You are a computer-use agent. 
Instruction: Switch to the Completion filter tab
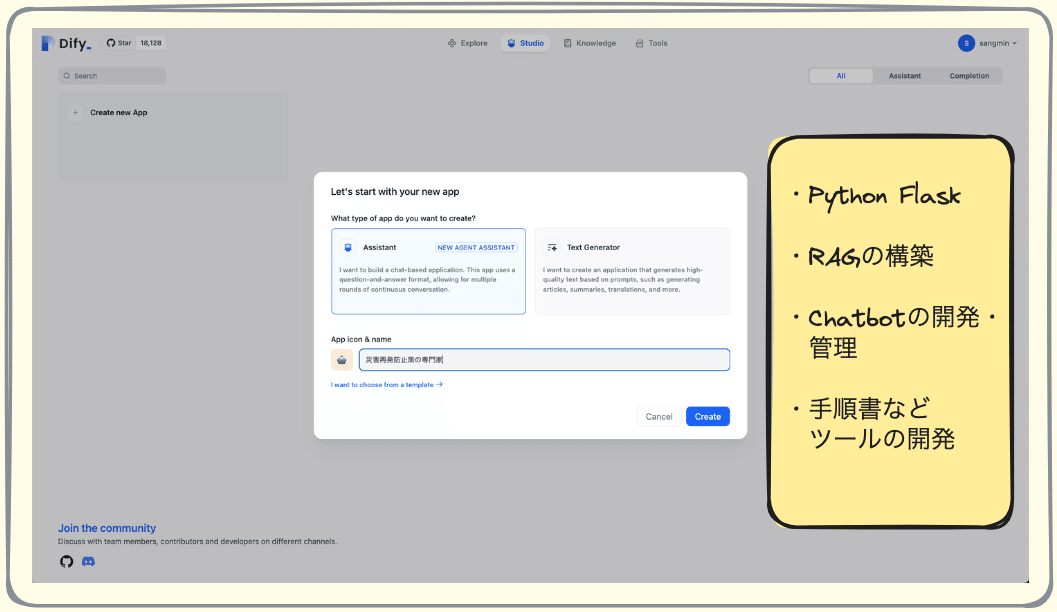click(x=968, y=75)
